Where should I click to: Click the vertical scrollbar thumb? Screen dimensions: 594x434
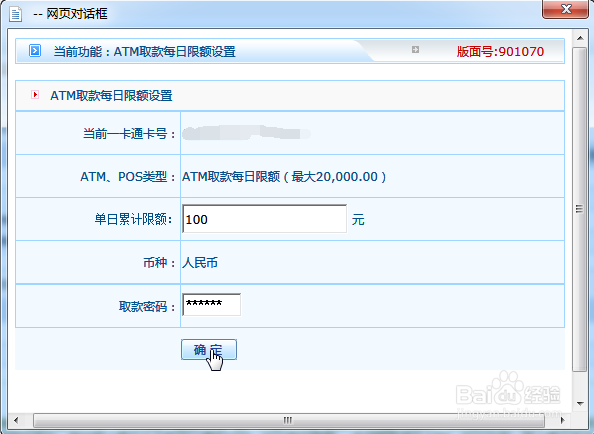pyautogui.click(x=580, y=209)
